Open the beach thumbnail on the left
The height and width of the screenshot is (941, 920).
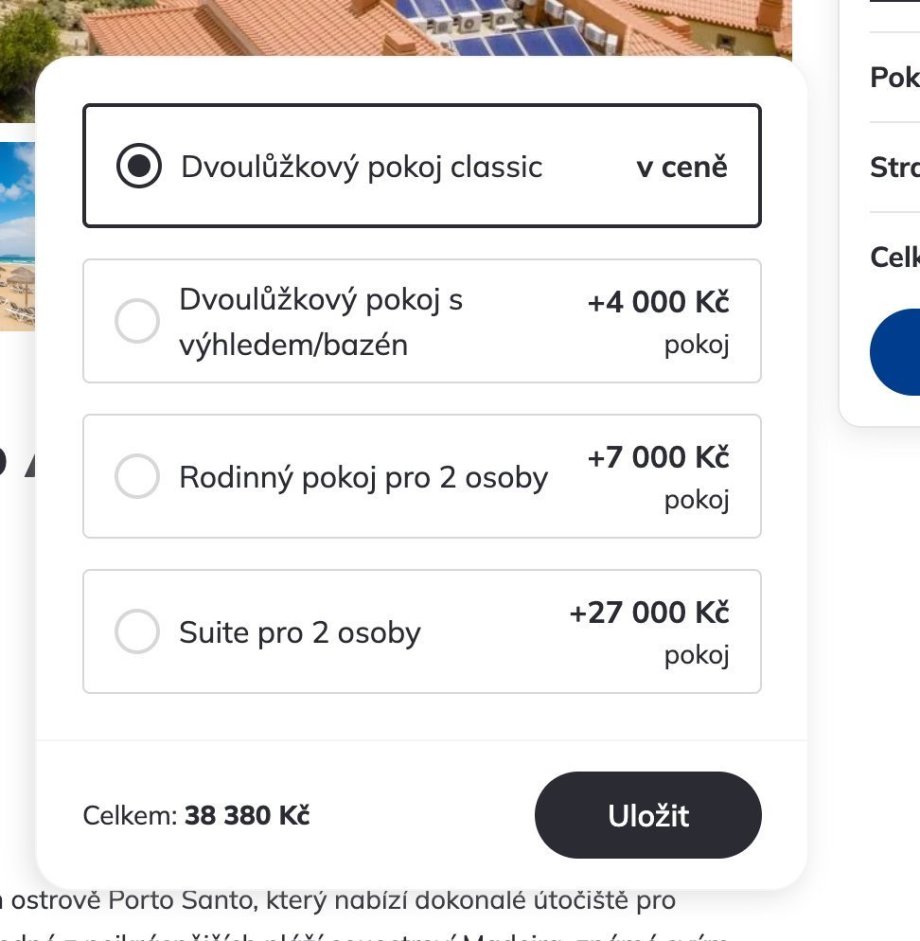[17, 235]
